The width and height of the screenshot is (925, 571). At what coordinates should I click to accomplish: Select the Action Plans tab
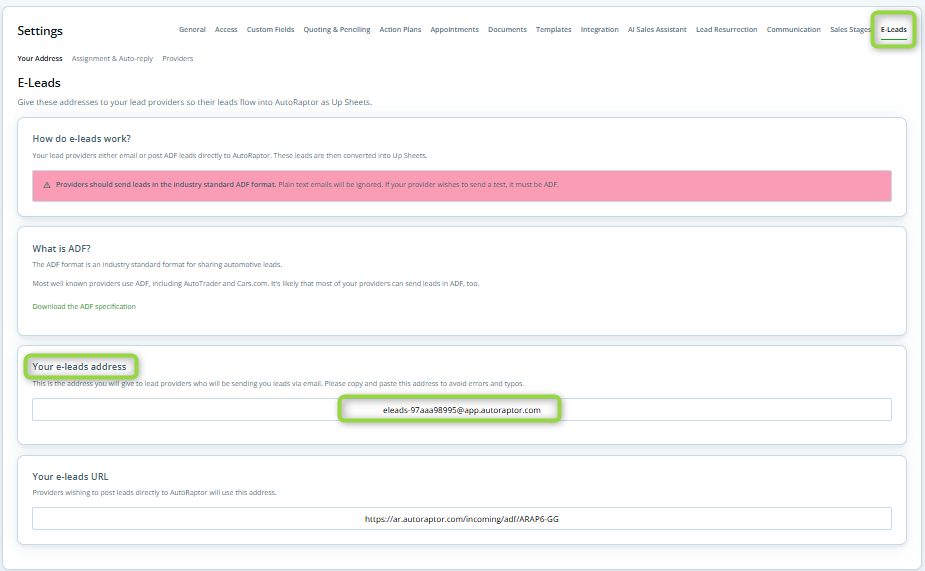(400, 29)
